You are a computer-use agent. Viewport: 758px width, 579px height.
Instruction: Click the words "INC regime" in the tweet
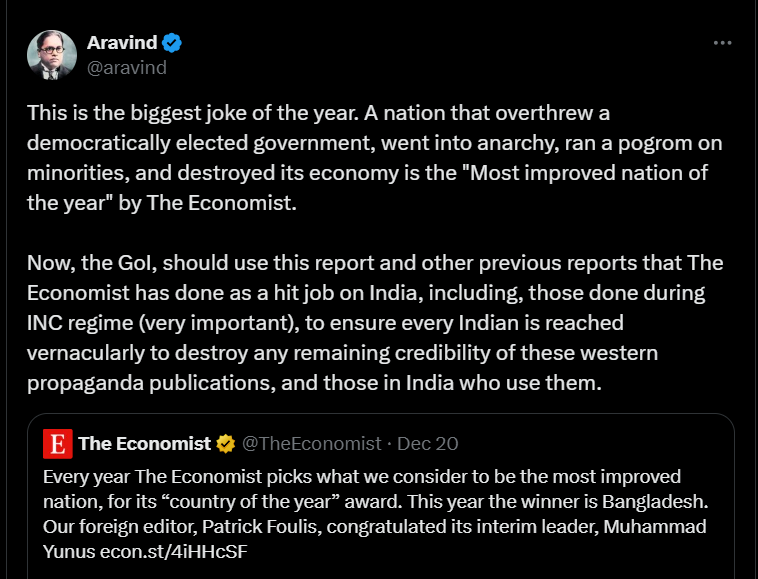(80, 323)
